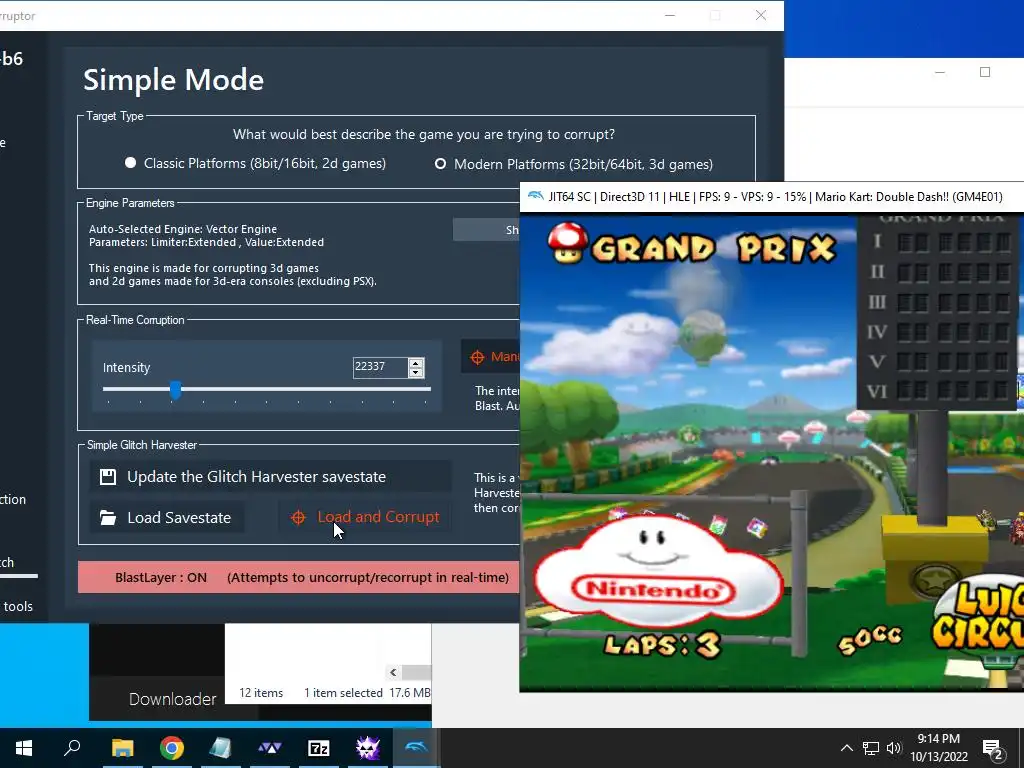Click the Load Savestate button
Viewport: 1024px width, 768px height.
(x=167, y=518)
